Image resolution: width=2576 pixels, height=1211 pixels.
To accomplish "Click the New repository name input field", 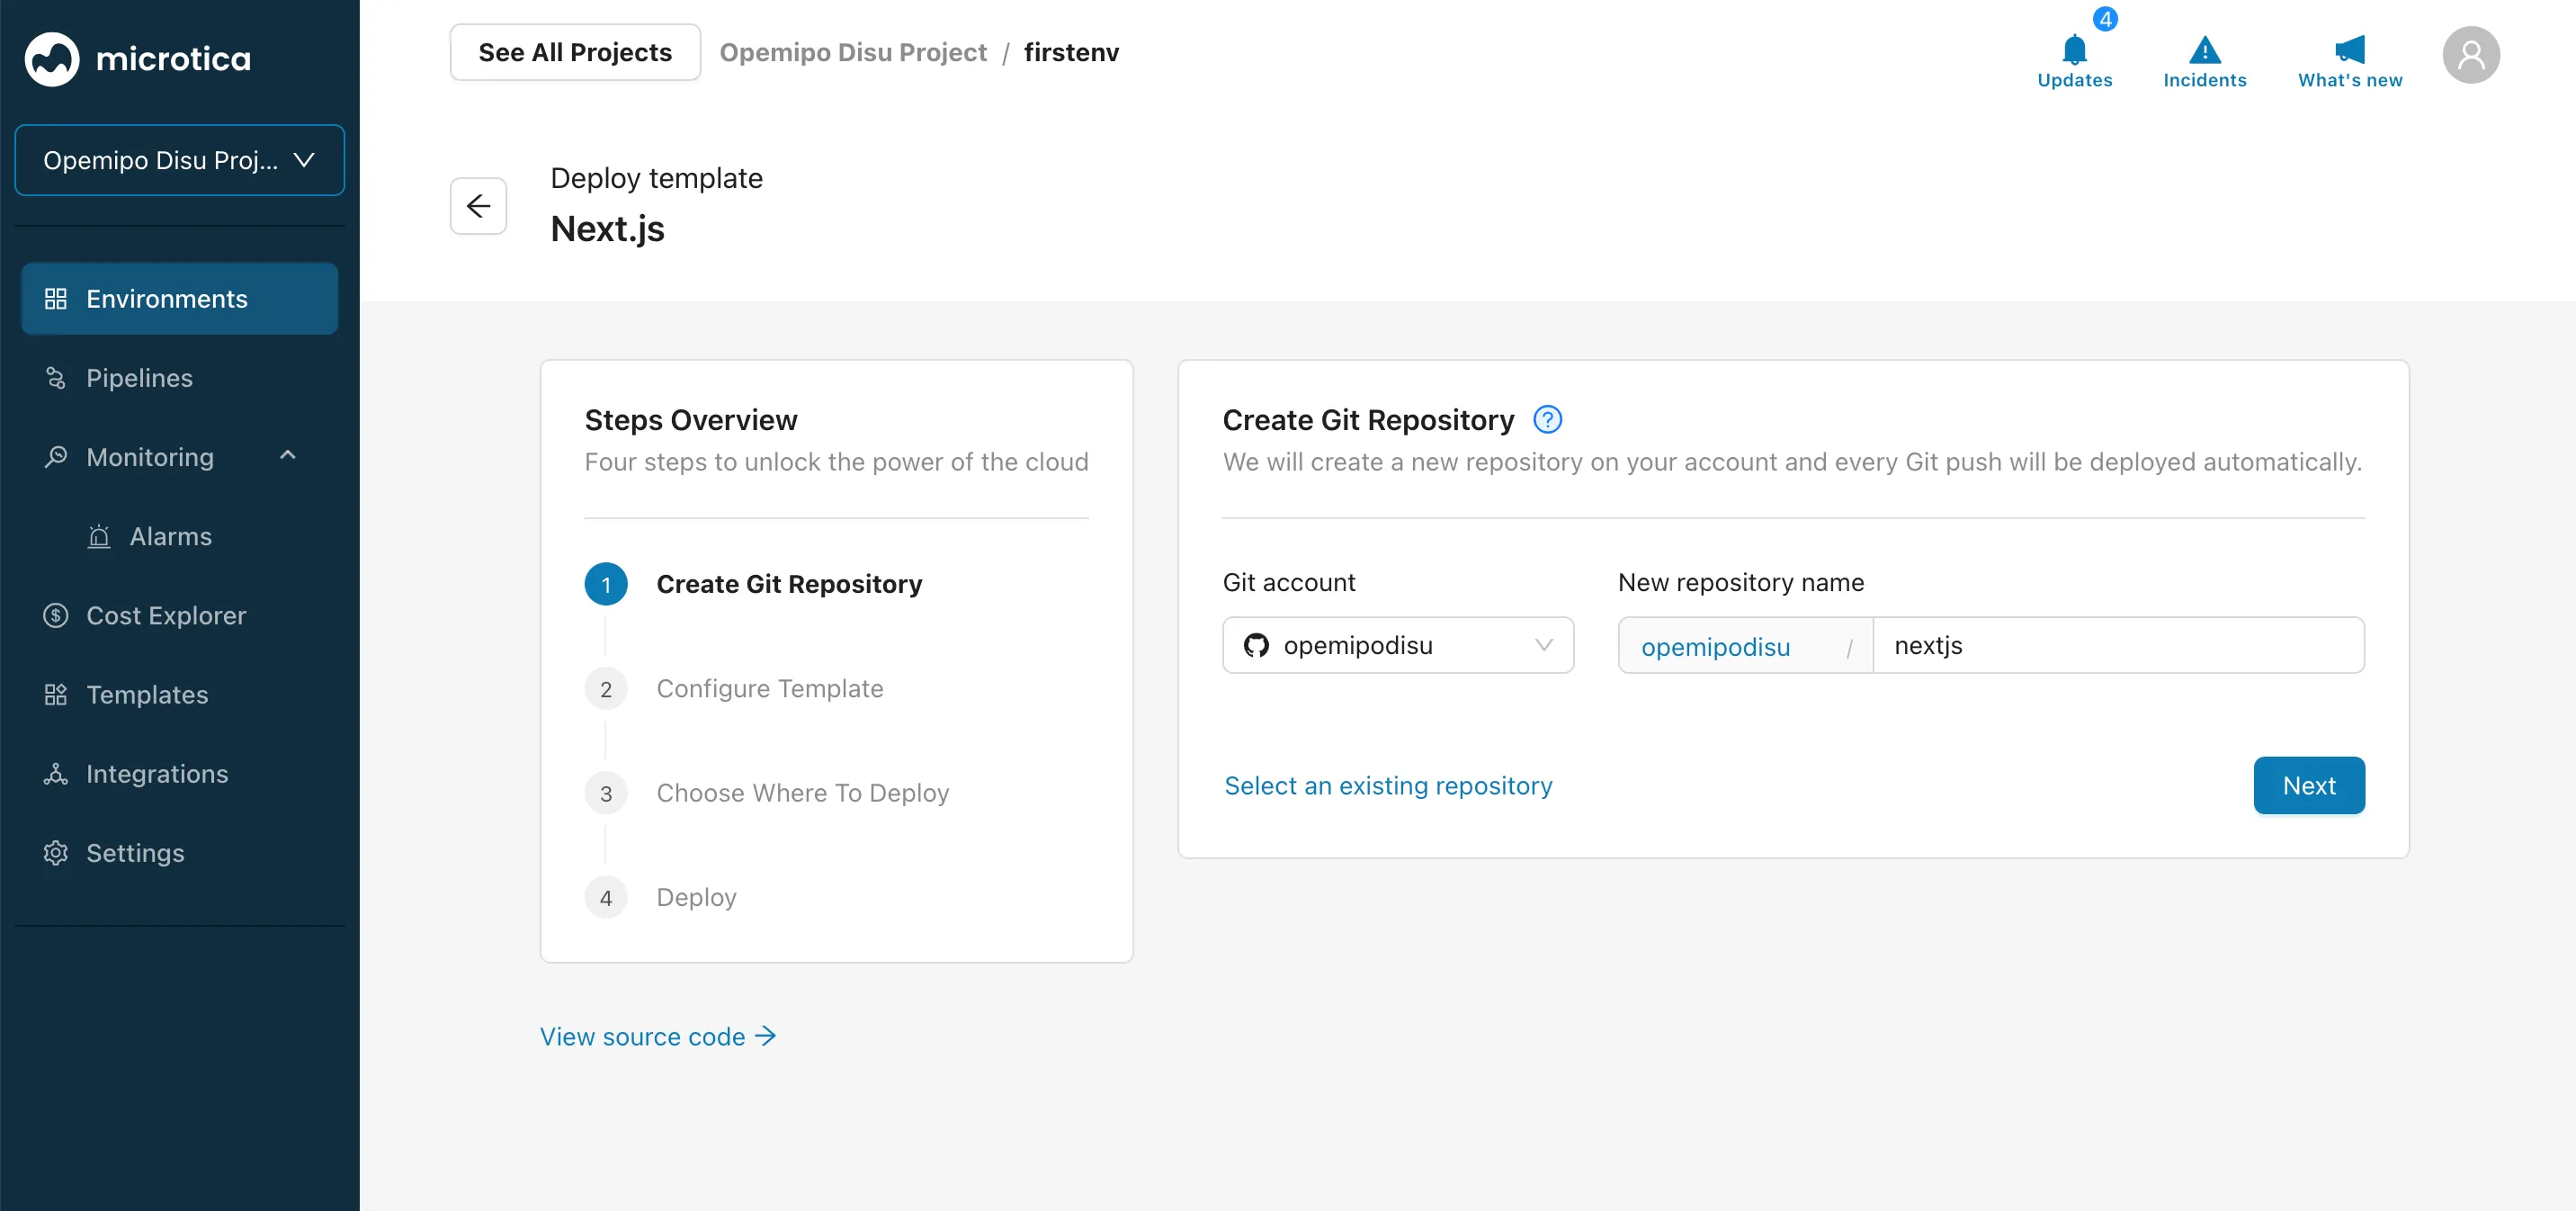I will pyautogui.click(x=2118, y=645).
